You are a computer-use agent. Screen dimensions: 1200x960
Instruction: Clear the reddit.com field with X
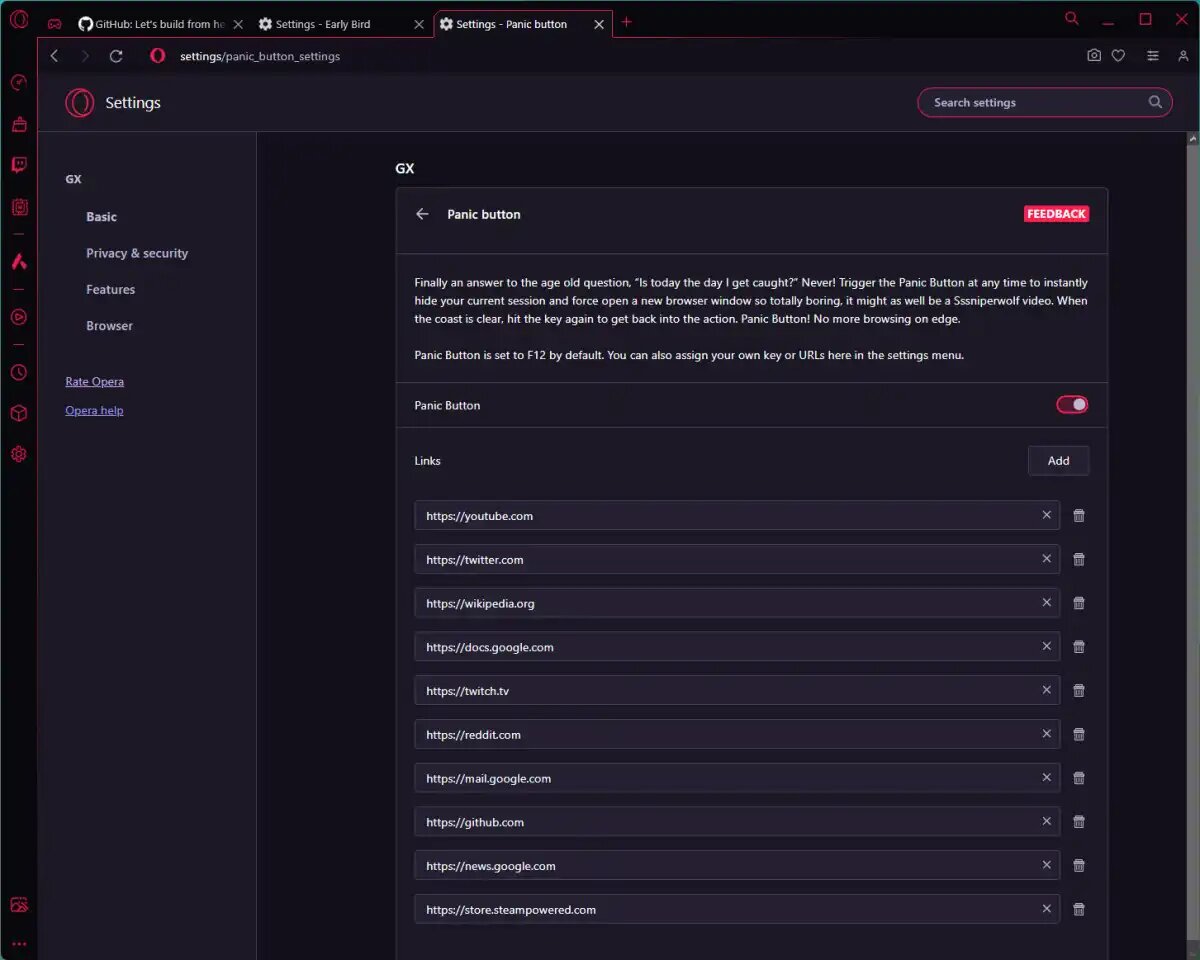(x=1047, y=734)
